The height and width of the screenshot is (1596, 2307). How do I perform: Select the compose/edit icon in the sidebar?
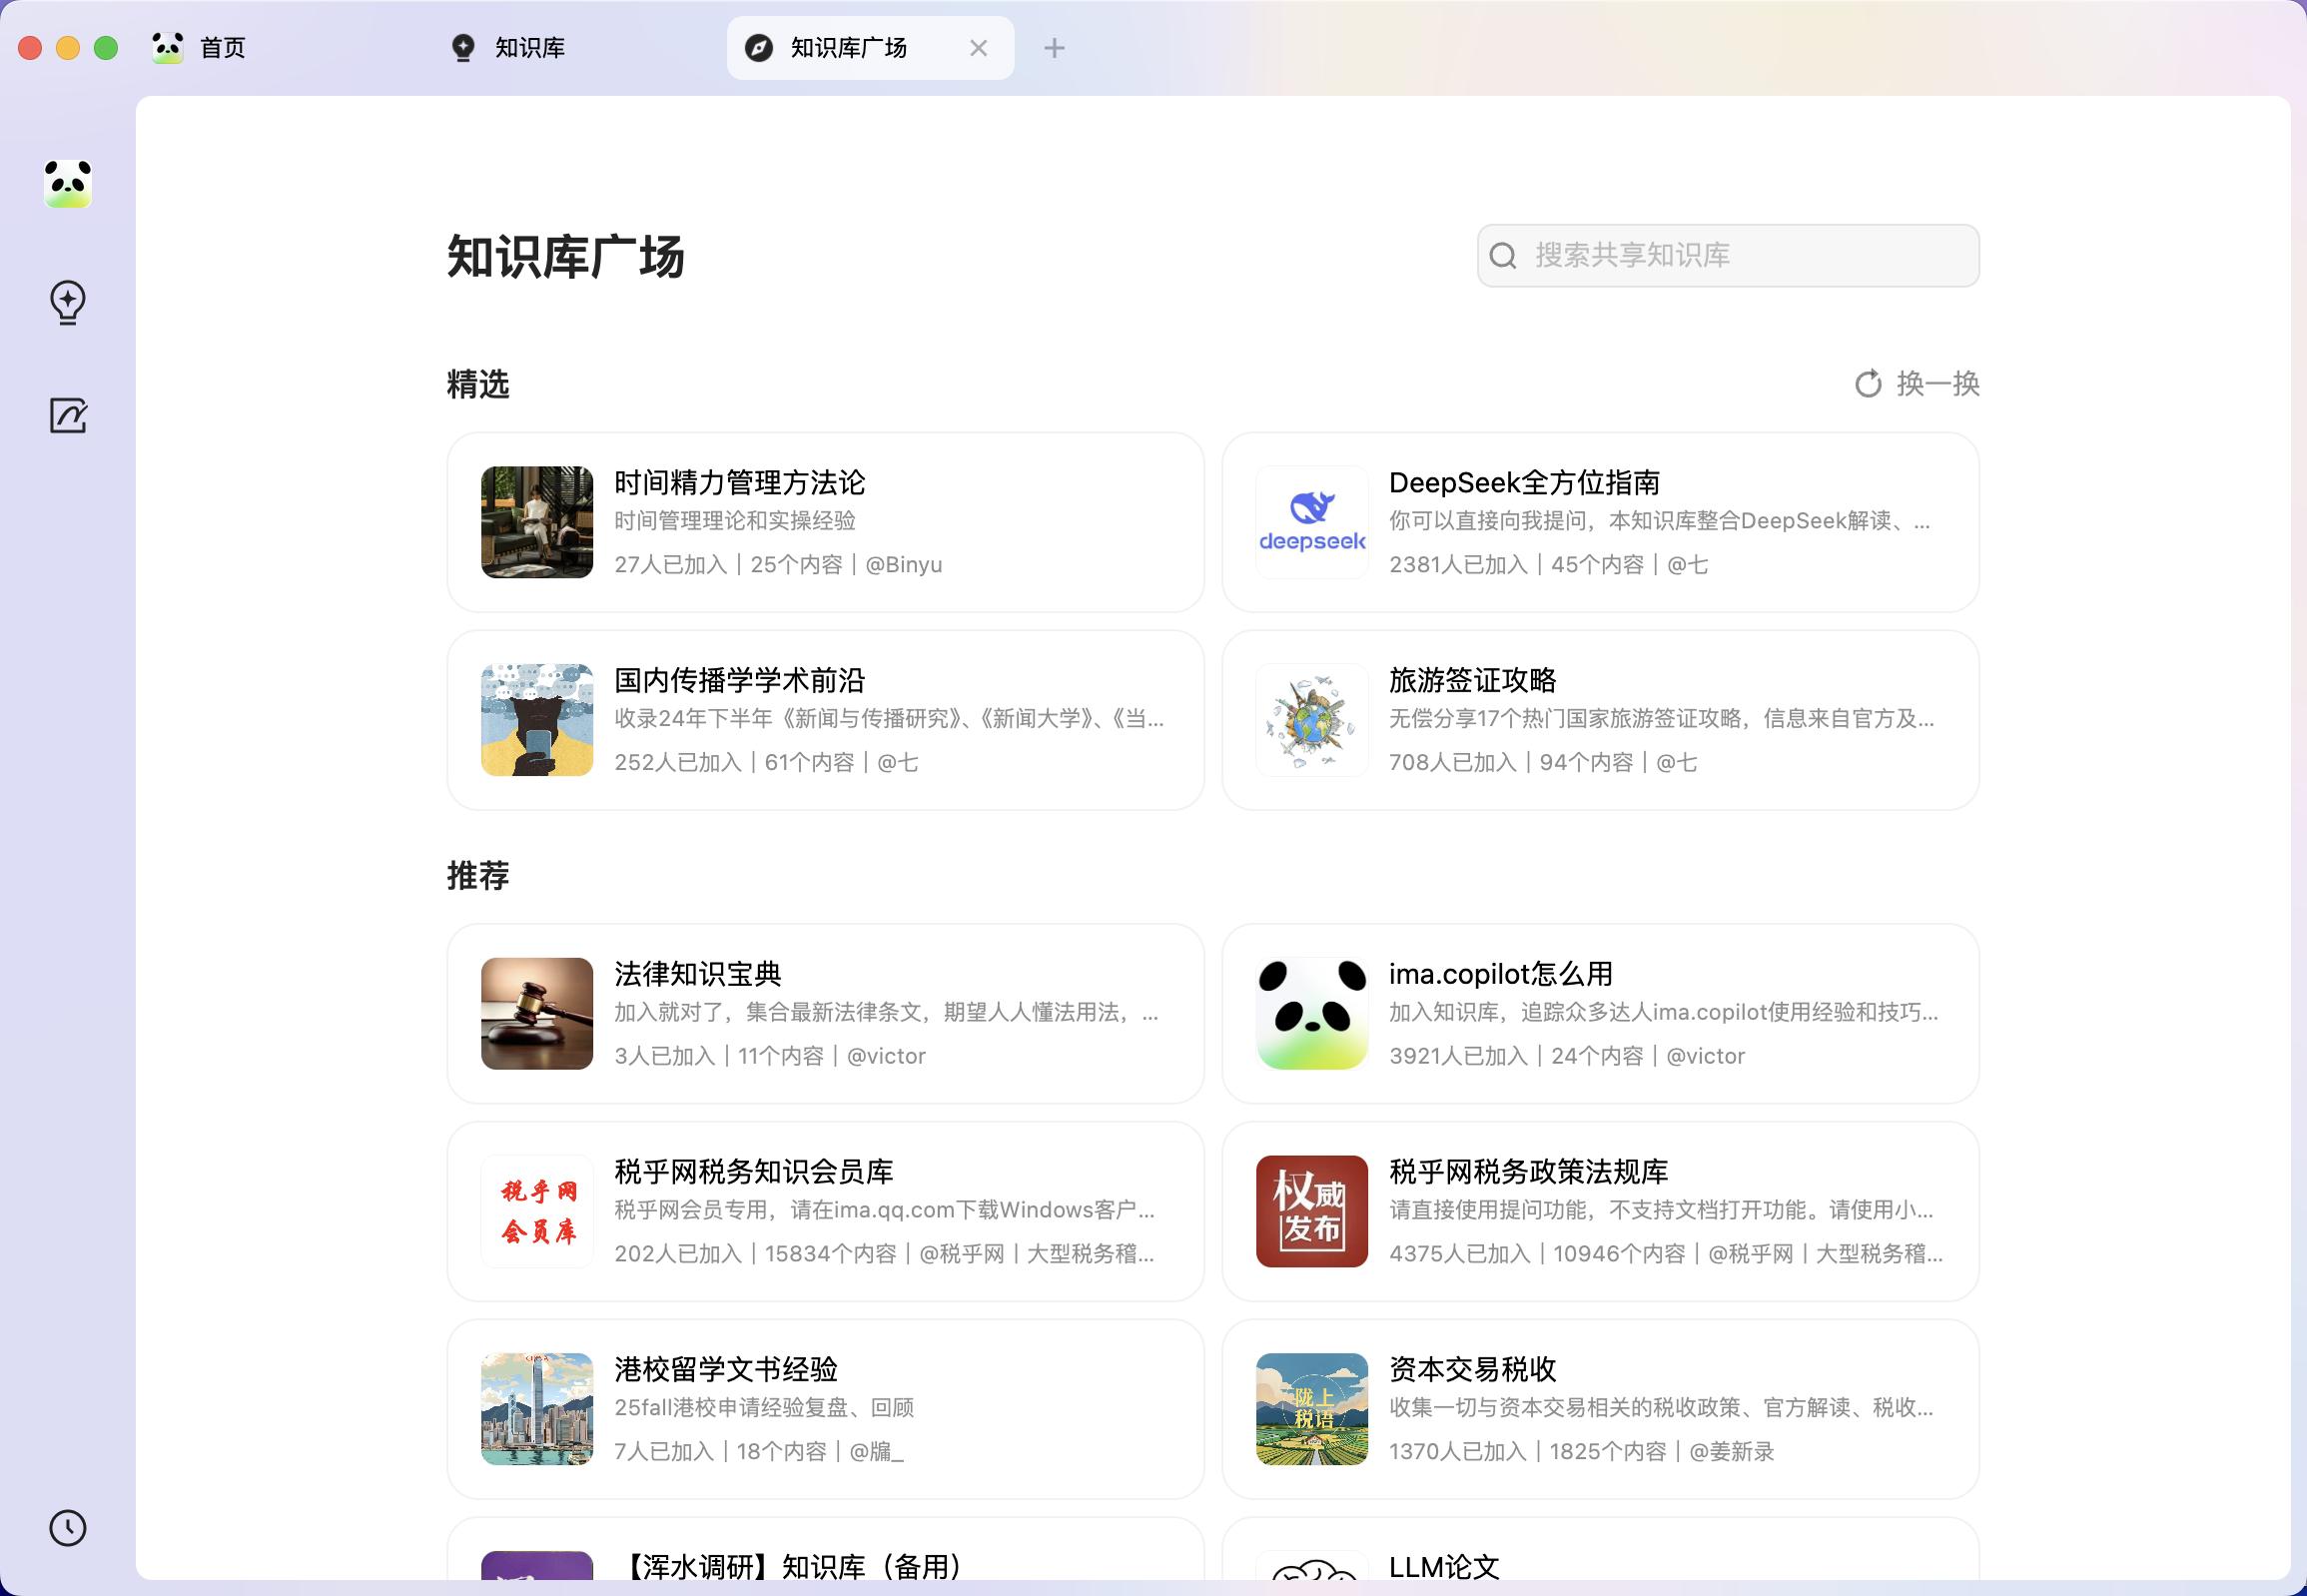point(66,414)
